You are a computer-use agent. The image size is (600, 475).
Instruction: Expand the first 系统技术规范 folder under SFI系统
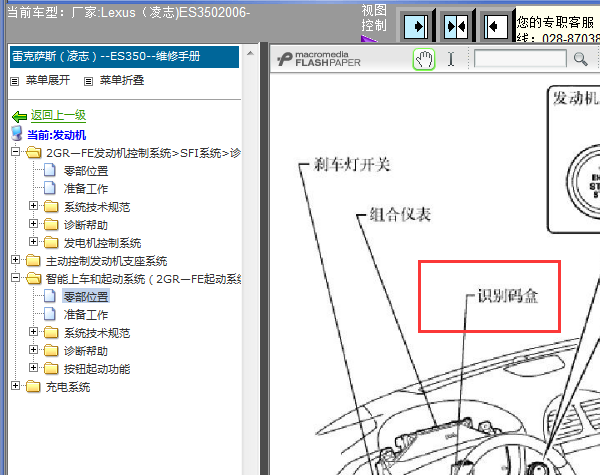tap(33, 206)
